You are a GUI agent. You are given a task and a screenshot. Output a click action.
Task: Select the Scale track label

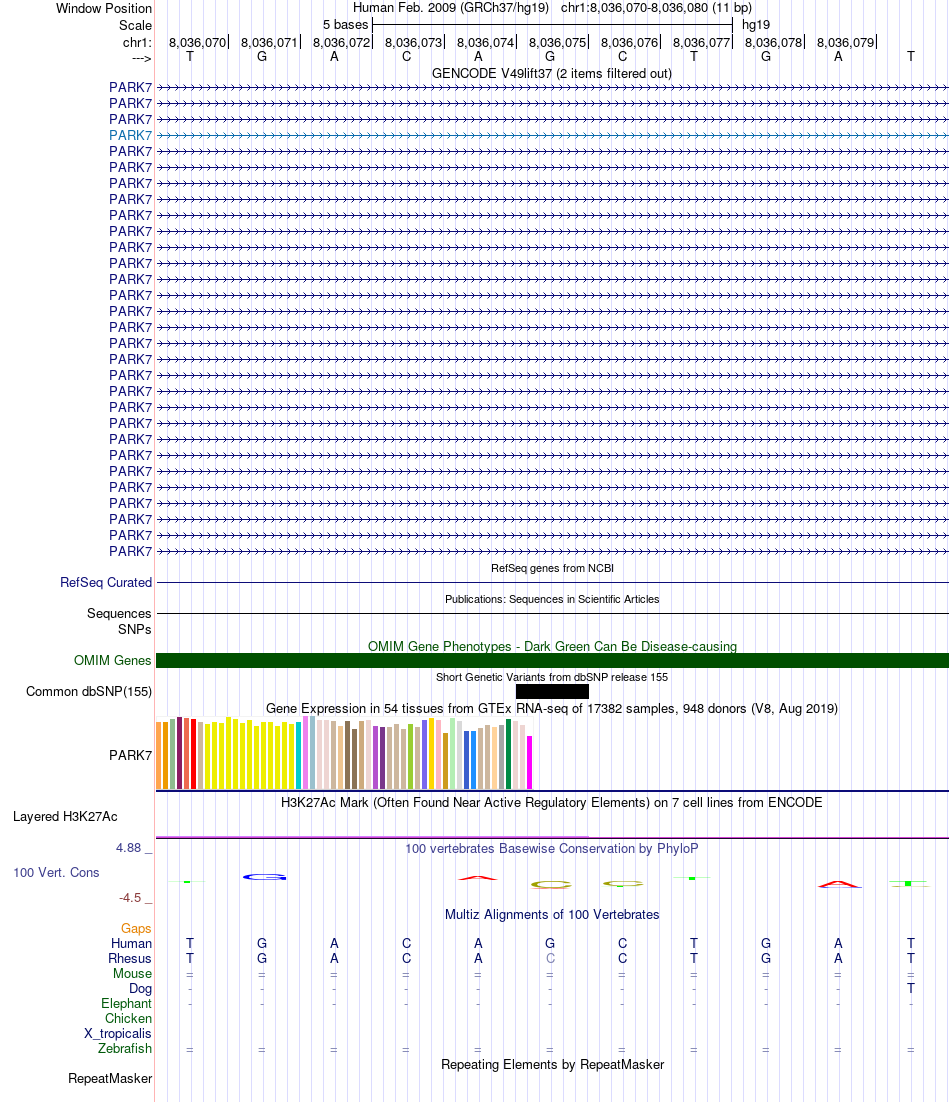coord(135,25)
